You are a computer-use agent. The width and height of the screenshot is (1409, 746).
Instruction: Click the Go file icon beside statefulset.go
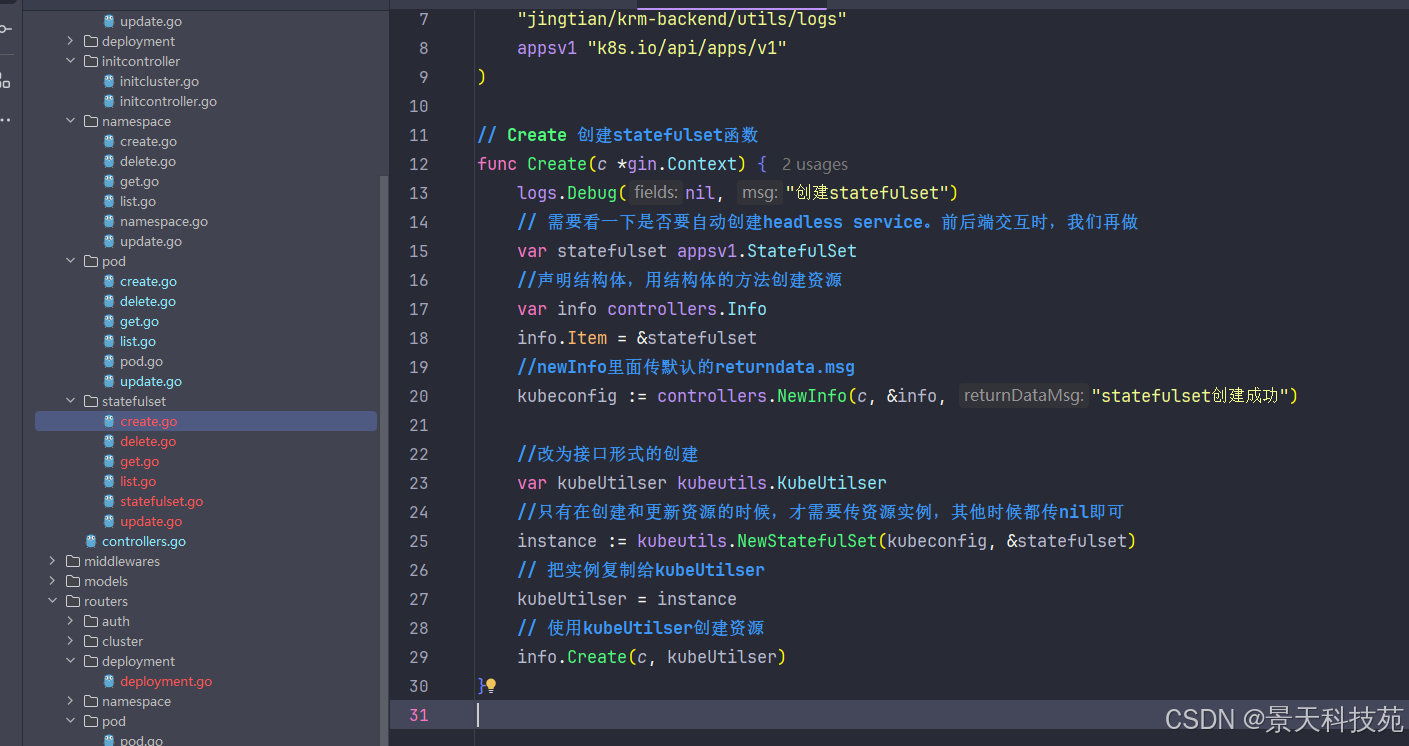[109, 501]
